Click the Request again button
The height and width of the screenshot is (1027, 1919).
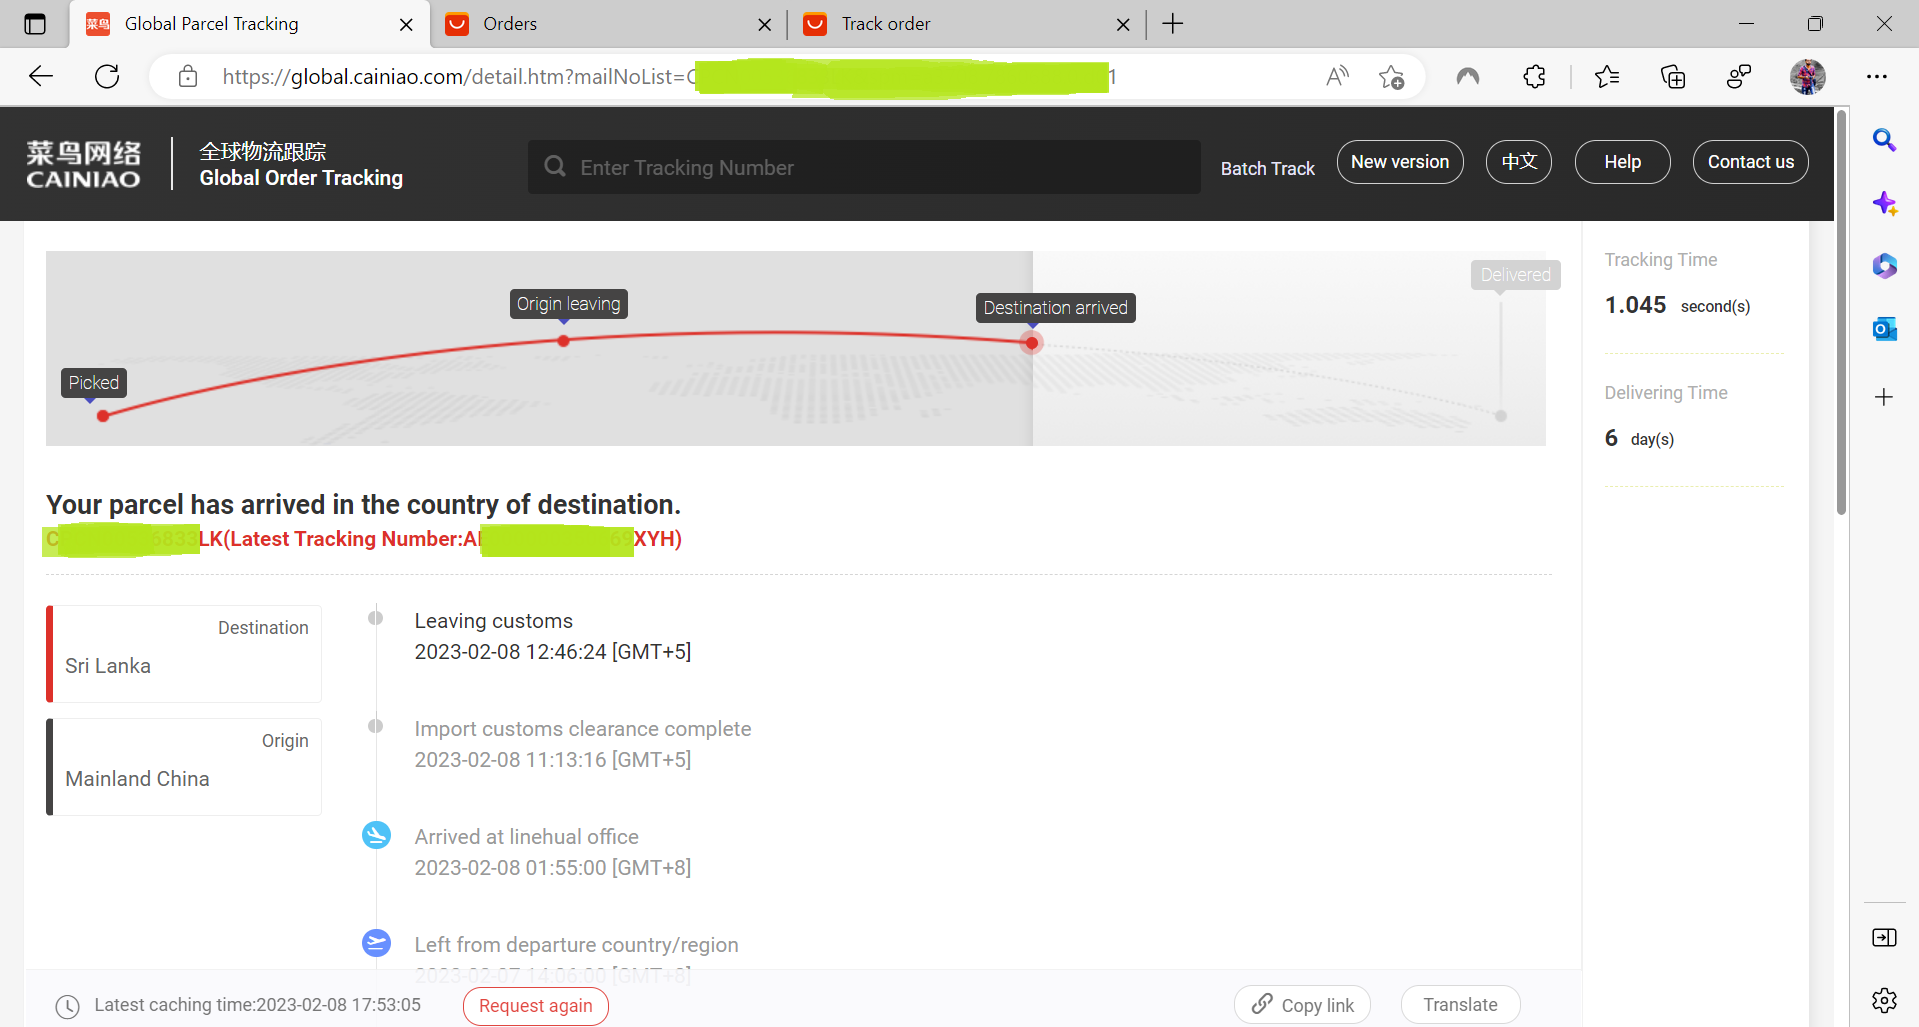tap(535, 1005)
